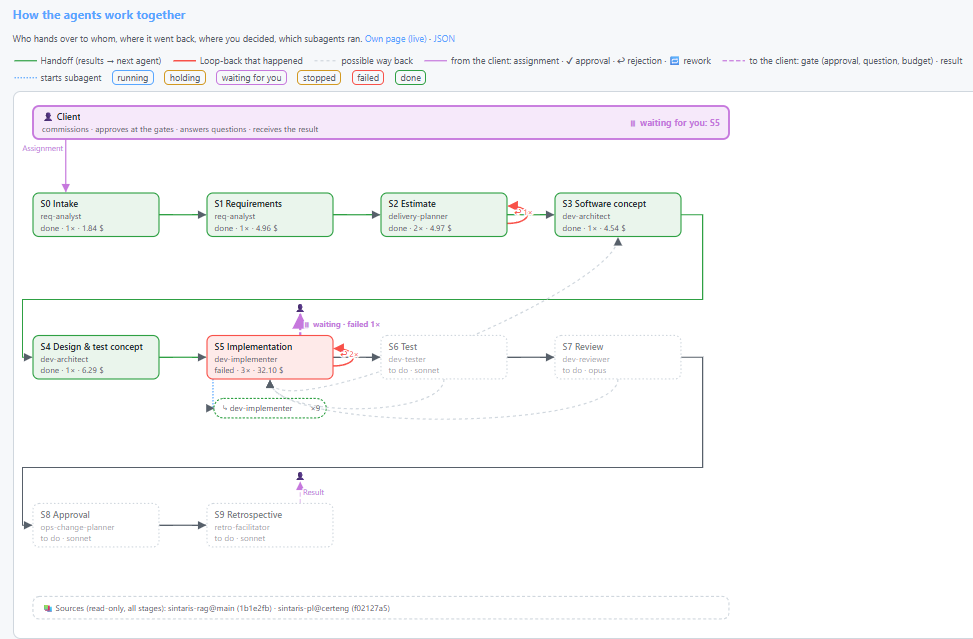Click the done · 1× · 4.96 $ text
The width and height of the screenshot is (973, 639).
pyautogui.click(x=246, y=228)
